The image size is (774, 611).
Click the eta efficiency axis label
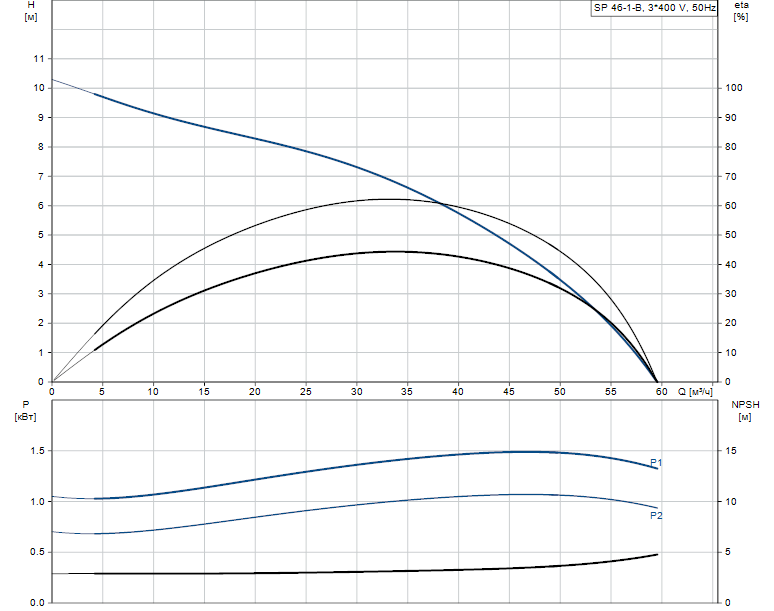tap(740, 9)
